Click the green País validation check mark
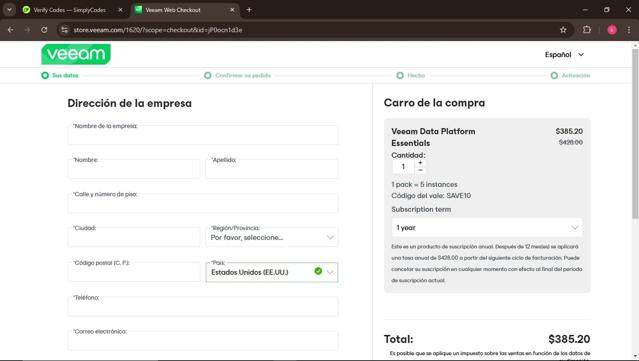 (318, 271)
